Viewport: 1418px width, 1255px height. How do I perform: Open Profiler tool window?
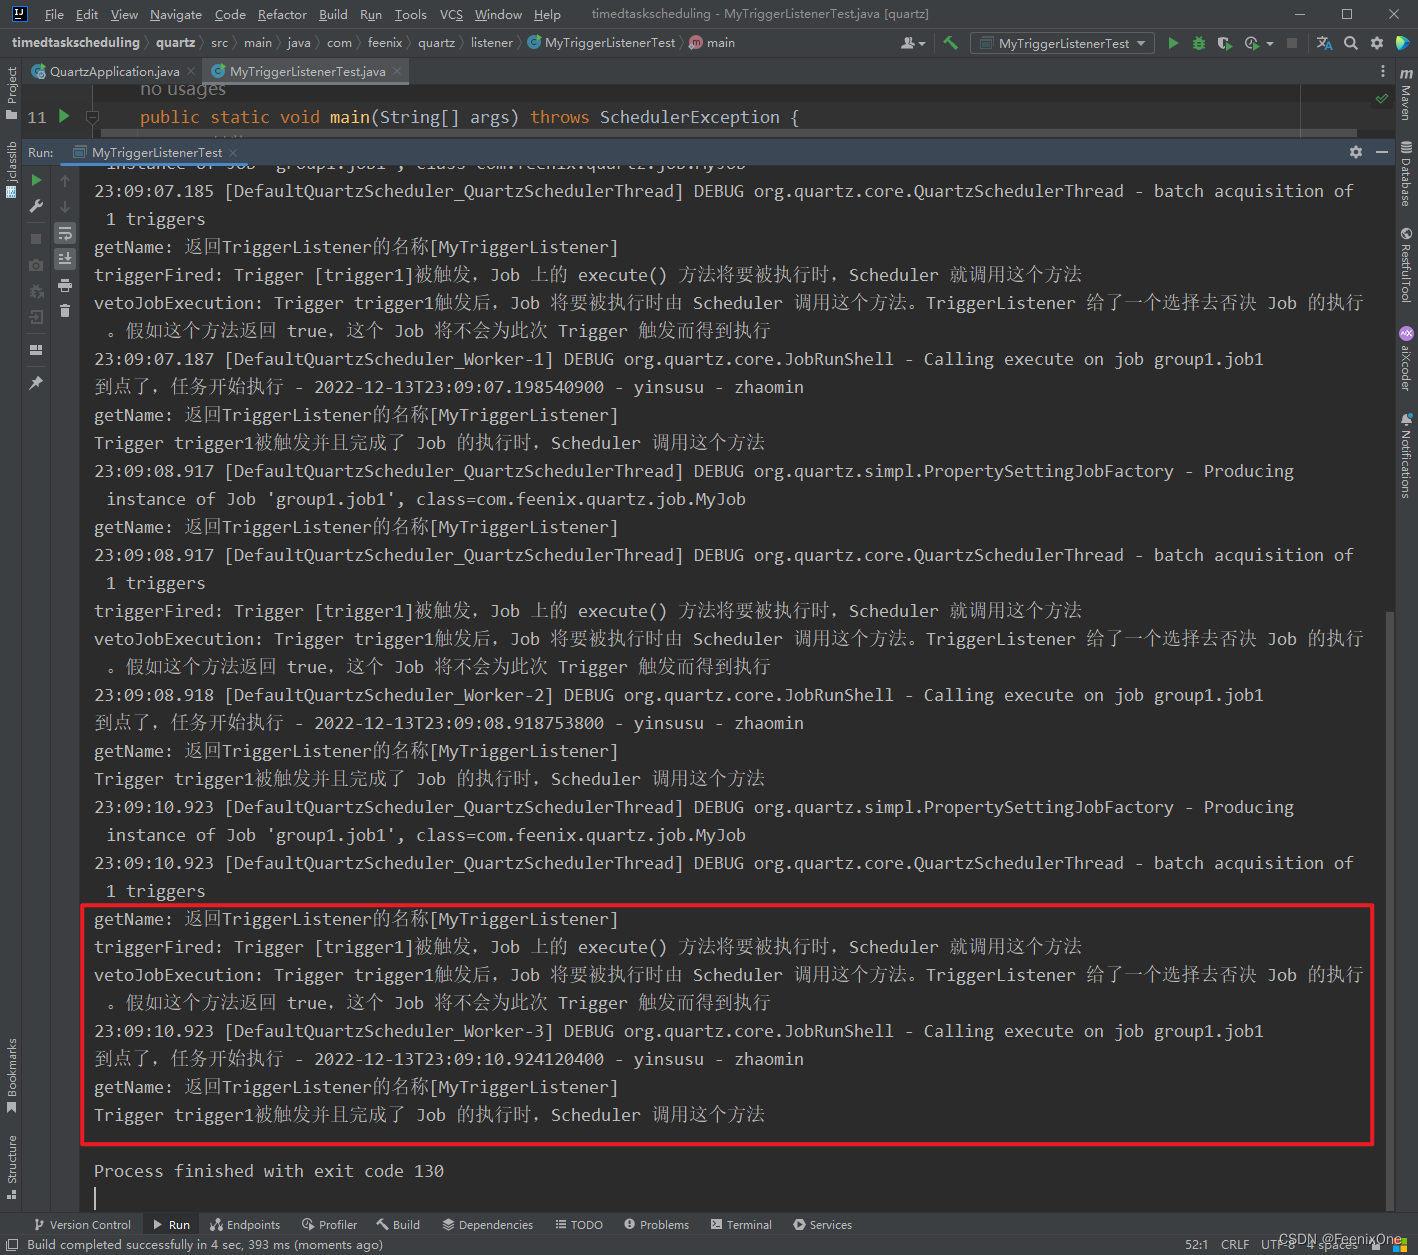[329, 1224]
